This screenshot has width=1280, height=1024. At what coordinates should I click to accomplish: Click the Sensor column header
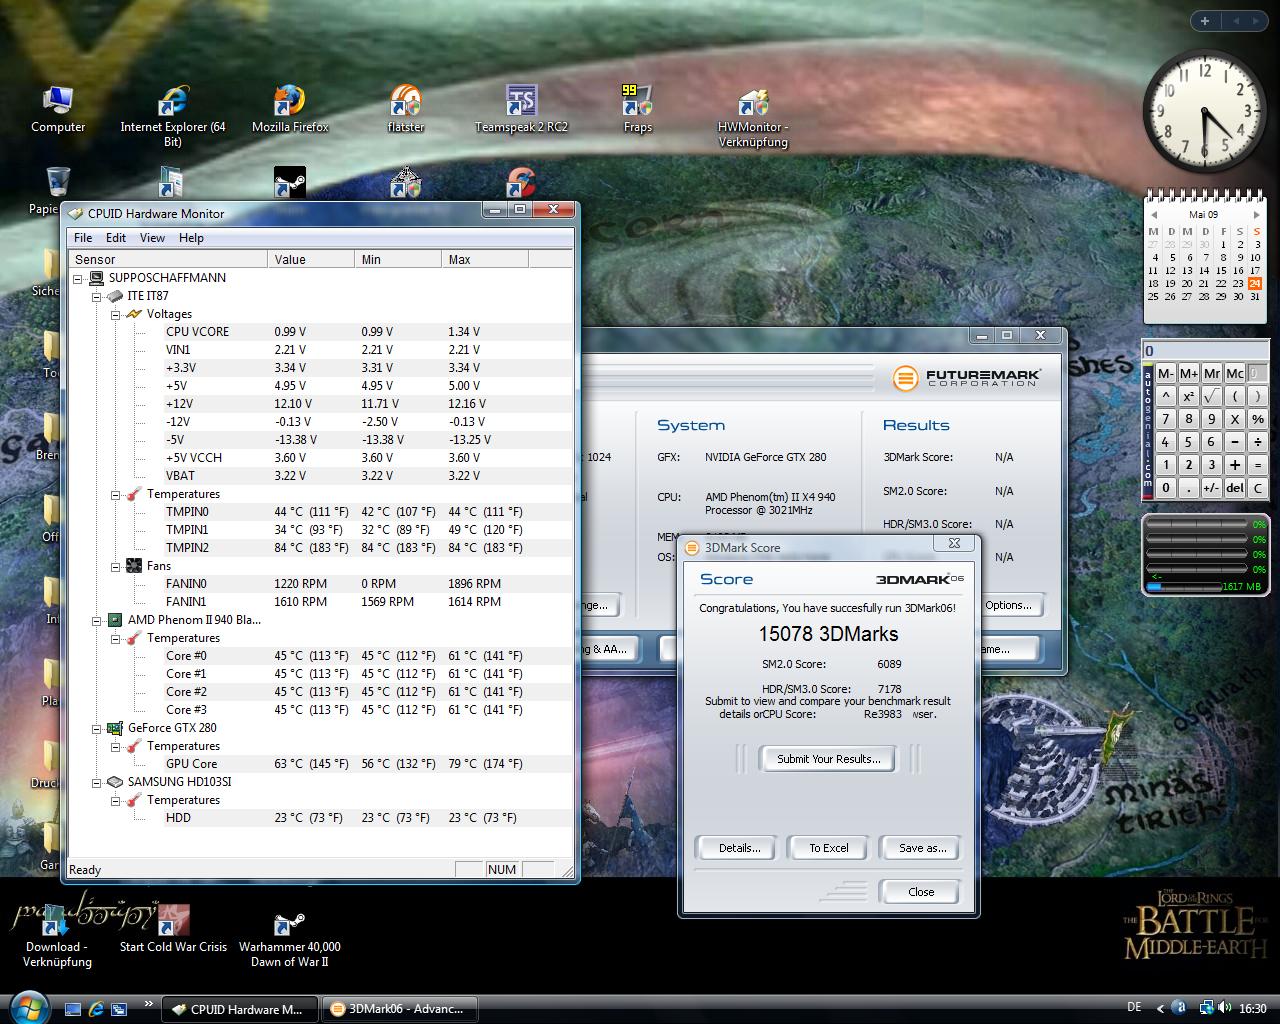click(168, 259)
